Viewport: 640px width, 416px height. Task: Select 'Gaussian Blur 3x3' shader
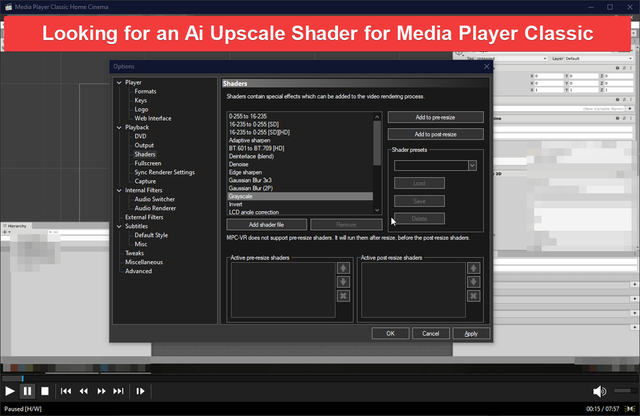click(x=300, y=180)
